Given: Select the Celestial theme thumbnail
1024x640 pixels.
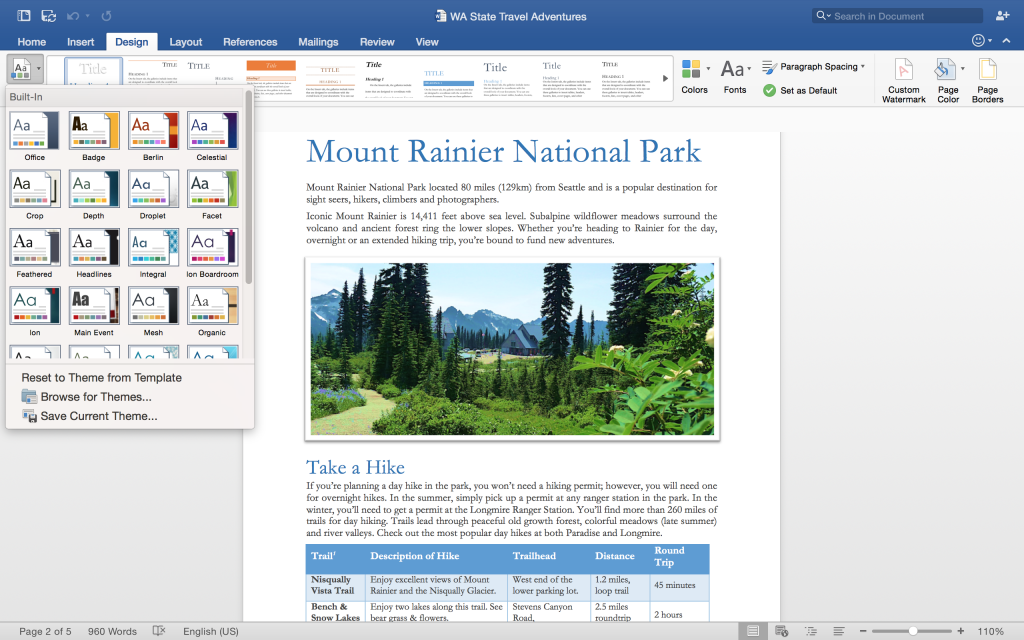Looking at the screenshot, I should tap(212, 131).
